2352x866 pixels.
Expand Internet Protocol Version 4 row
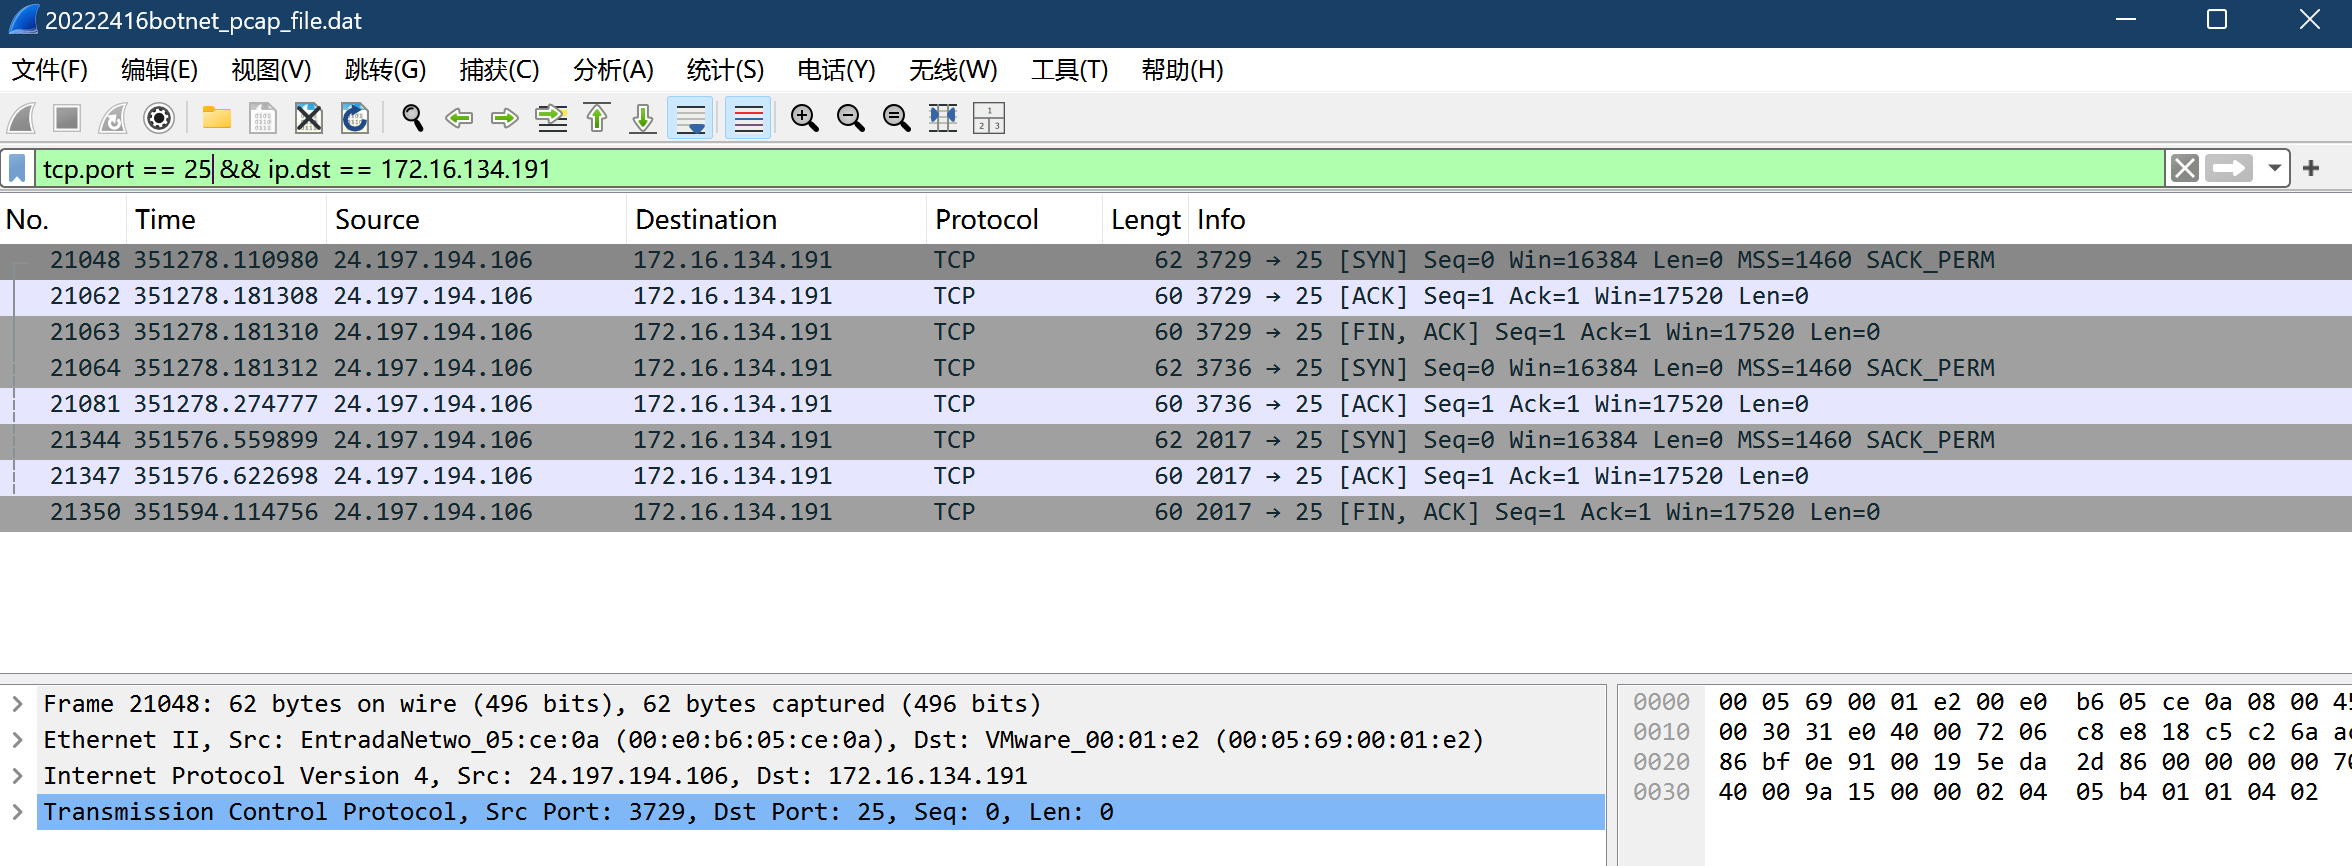click(x=18, y=776)
